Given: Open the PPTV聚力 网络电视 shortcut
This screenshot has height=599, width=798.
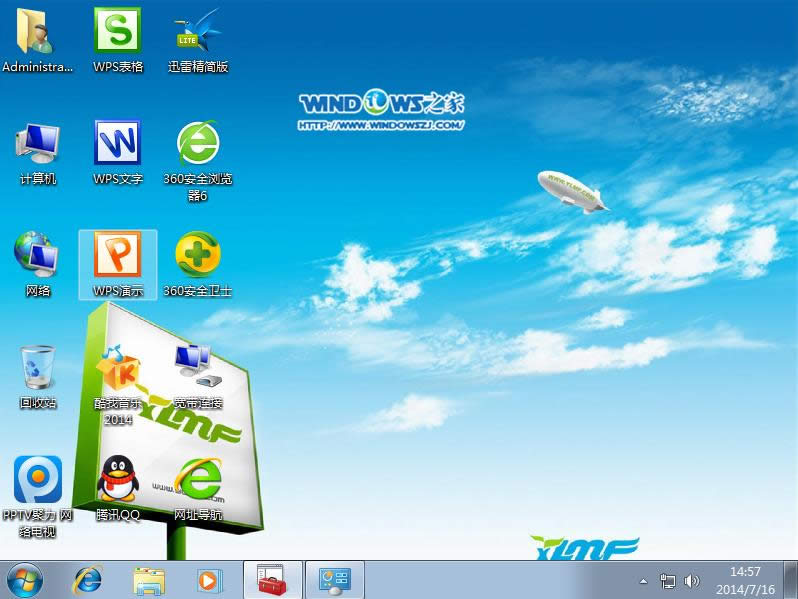Looking at the screenshot, I should [38, 480].
